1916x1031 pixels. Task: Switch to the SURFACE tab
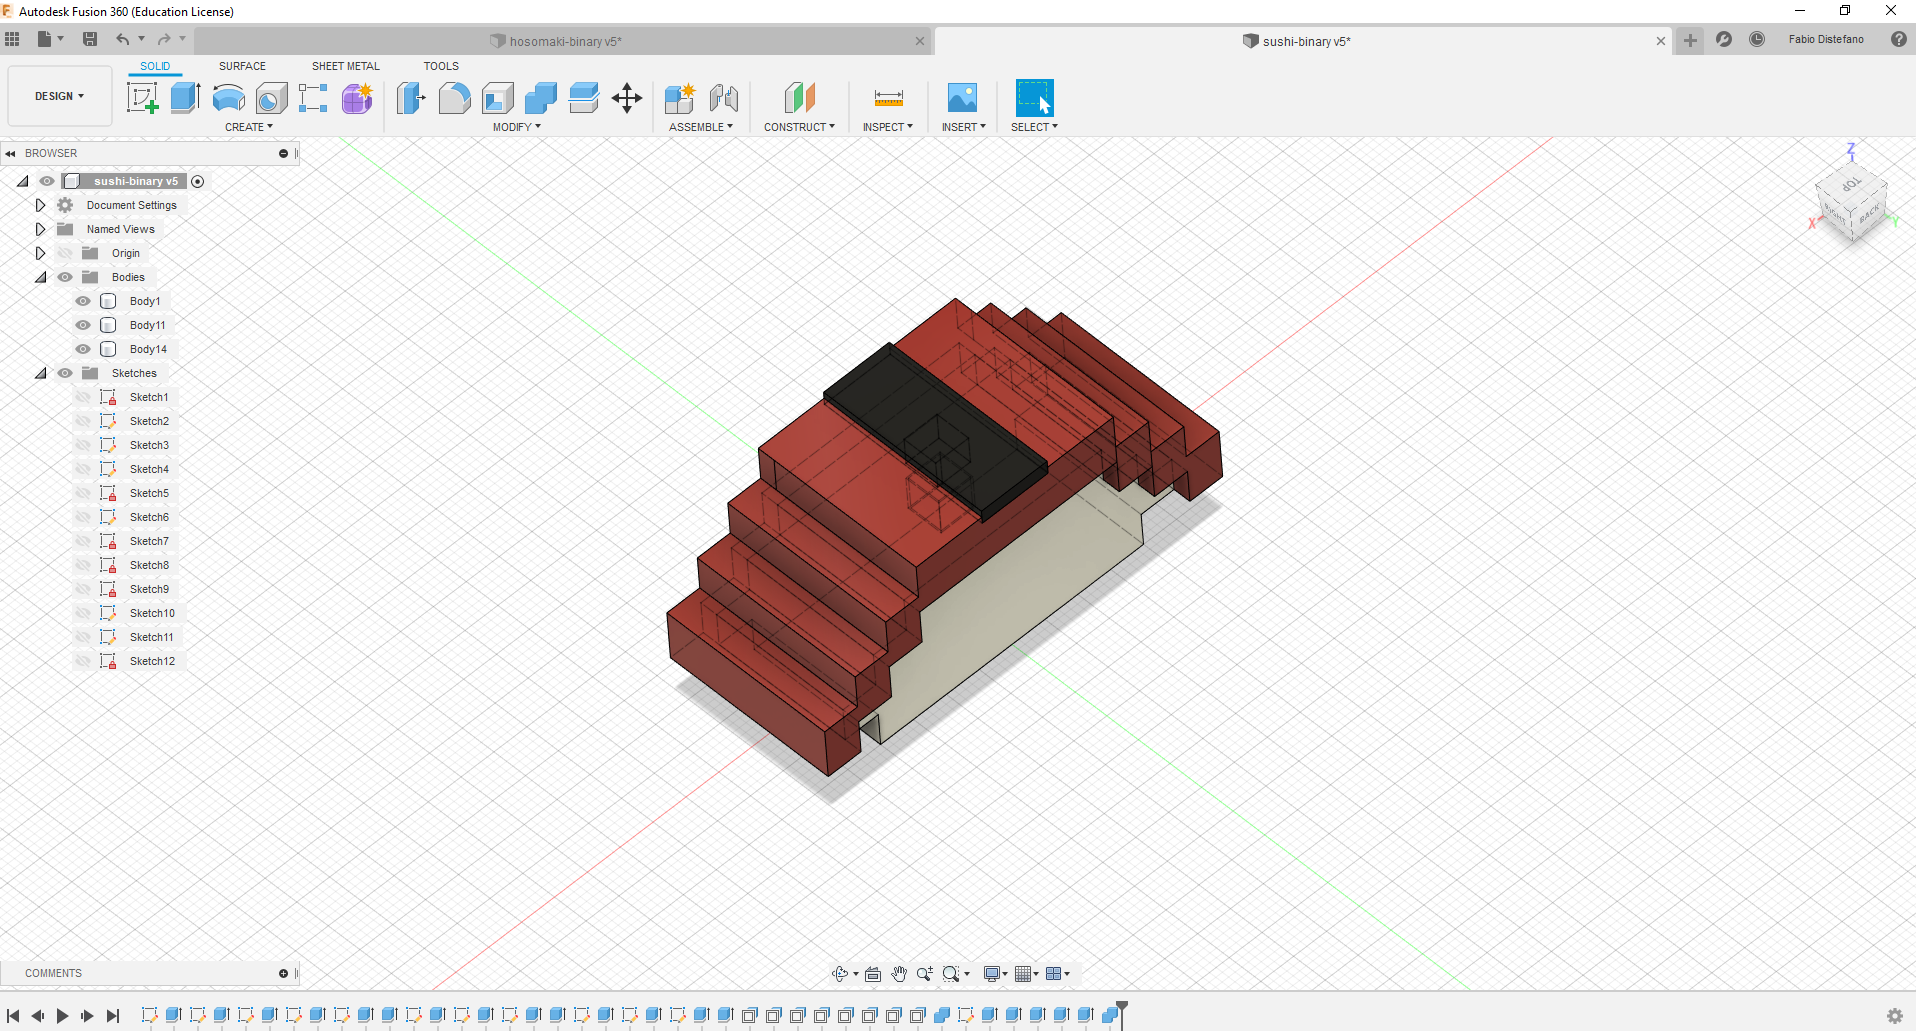pos(242,66)
